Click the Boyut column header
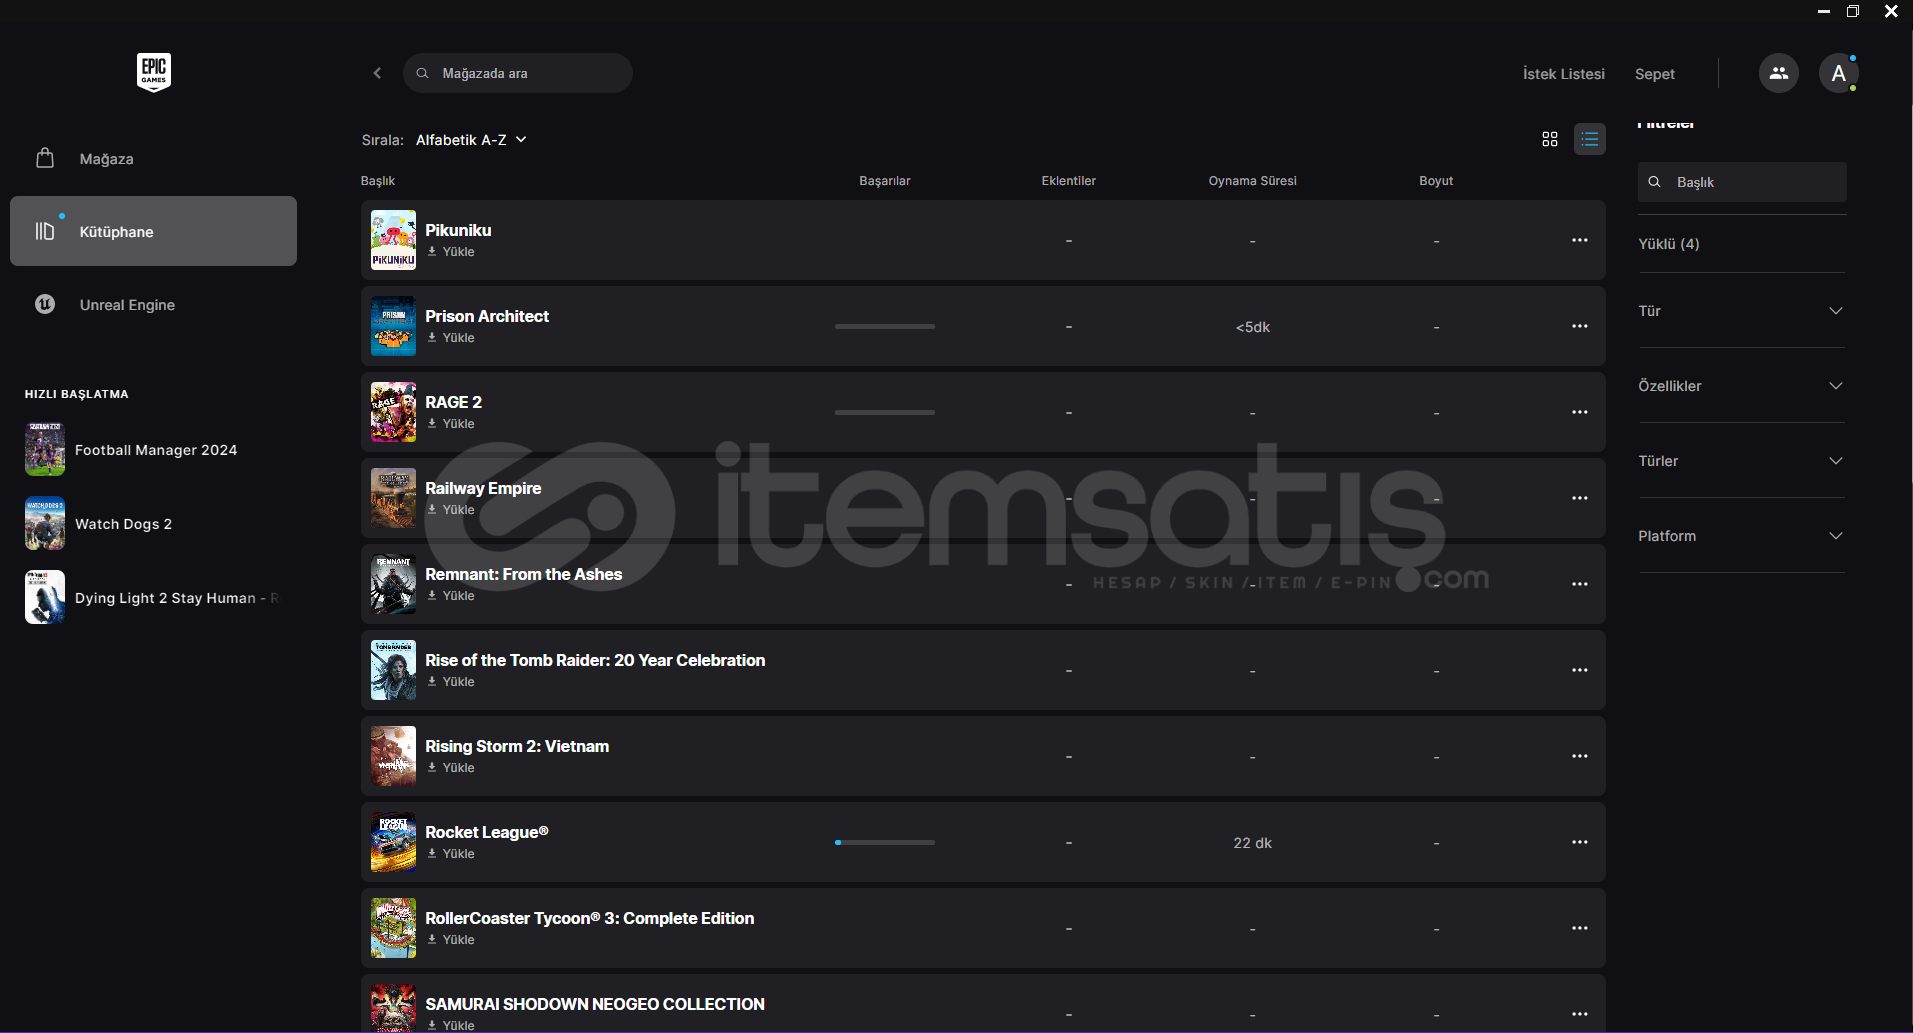Image resolution: width=1913 pixels, height=1033 pixels. (1436, 181)
